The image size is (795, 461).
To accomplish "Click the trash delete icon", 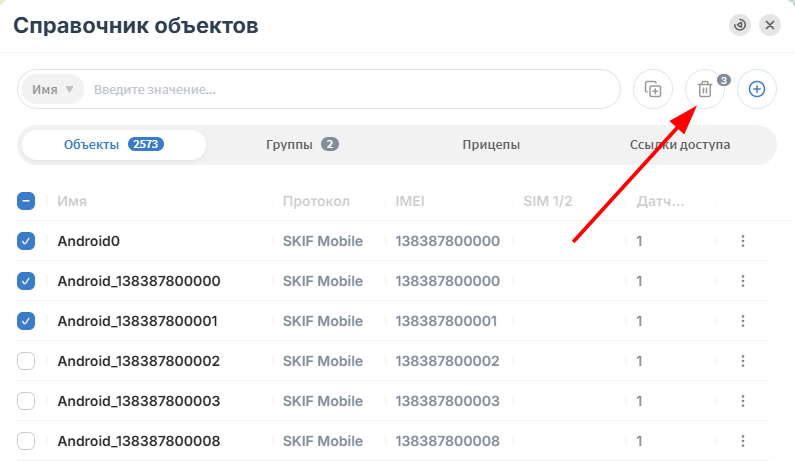I will point(705,89).
